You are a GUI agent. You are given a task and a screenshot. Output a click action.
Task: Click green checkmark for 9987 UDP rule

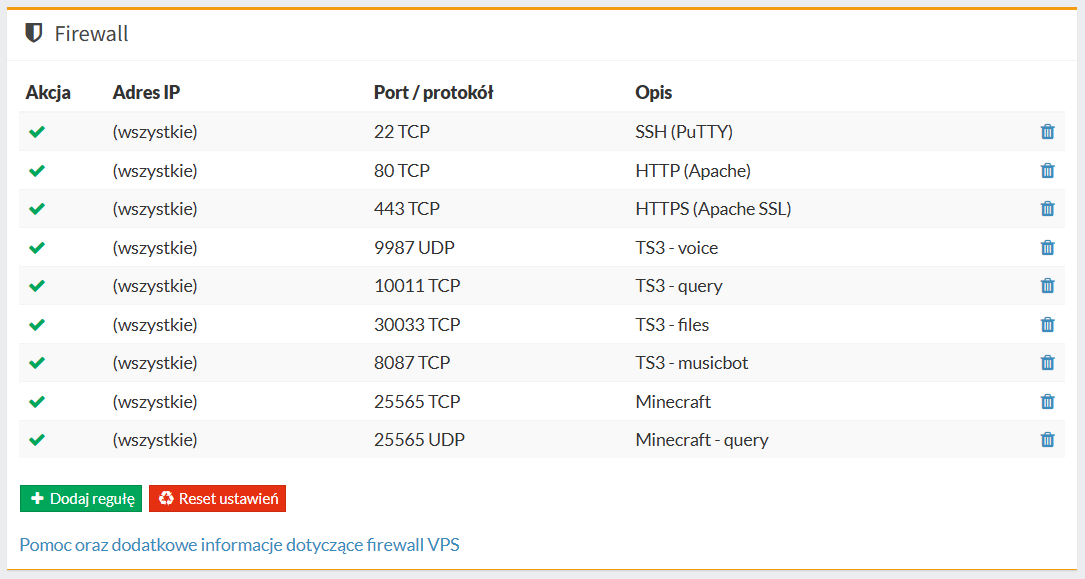coord(37,248)
